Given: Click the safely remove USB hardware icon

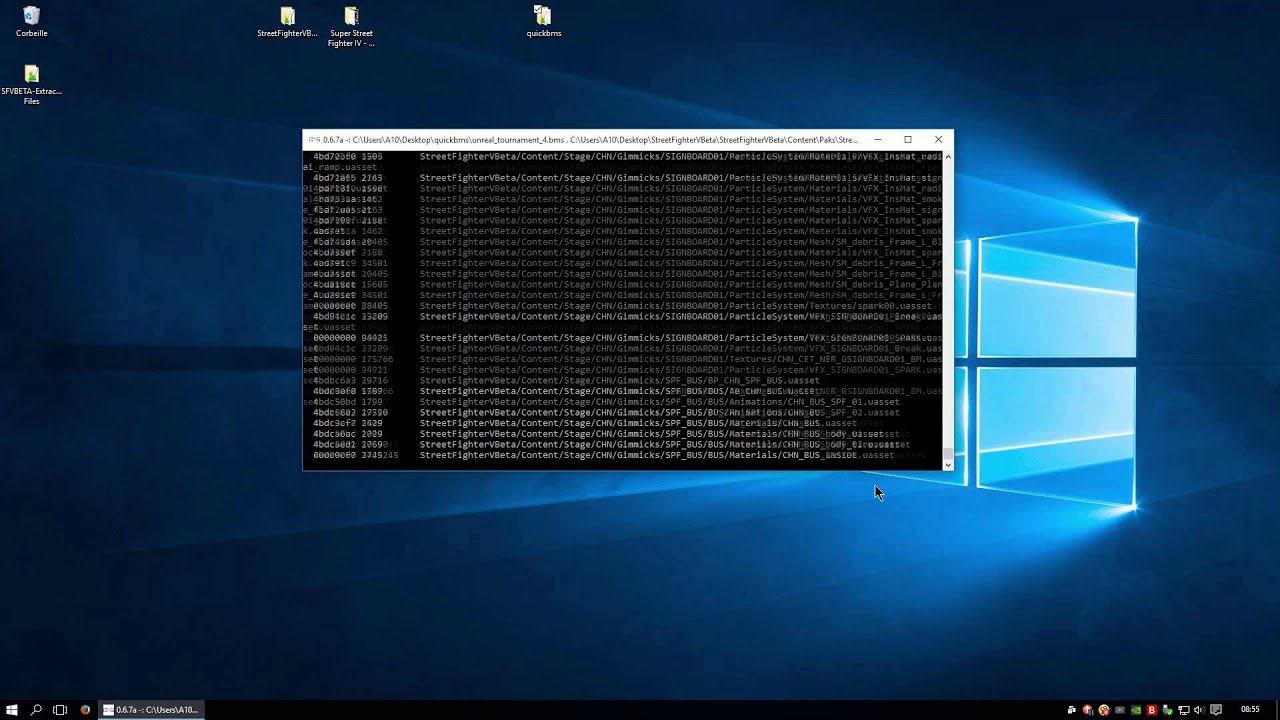Looking at the screenshot, I should 1167,710.
